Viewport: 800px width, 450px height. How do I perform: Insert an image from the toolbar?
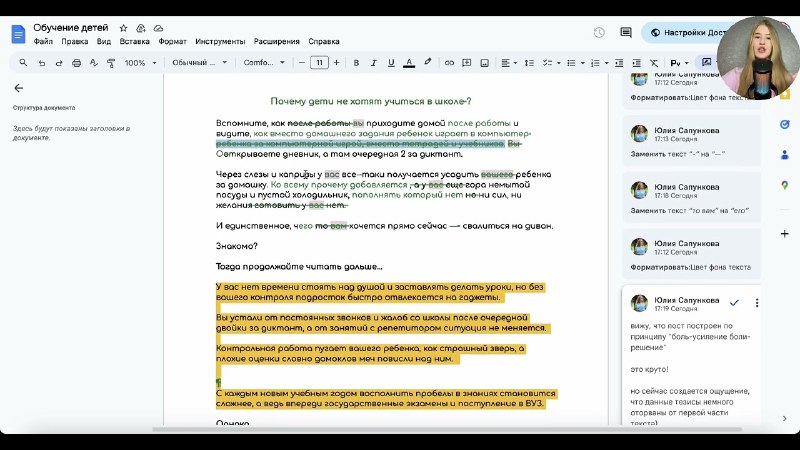[x=484, y=63]
